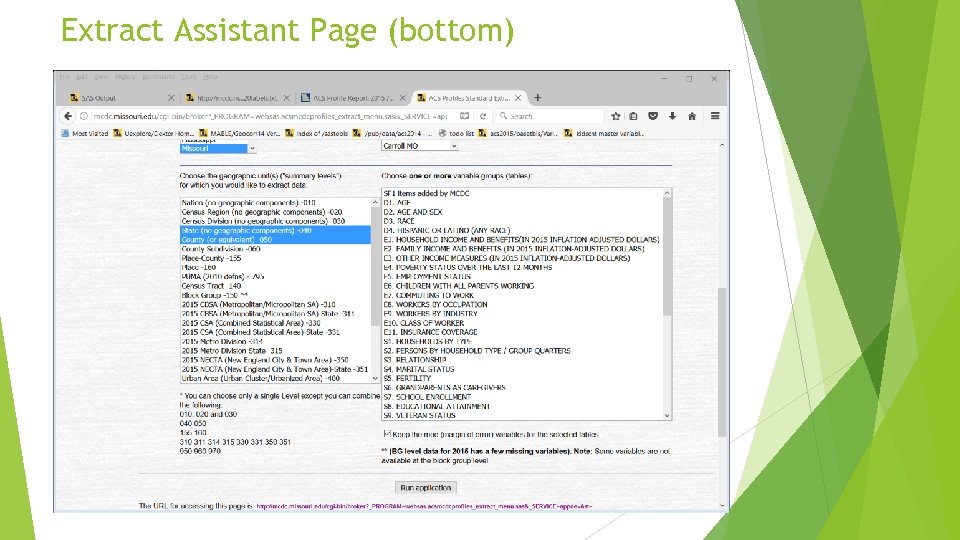Open the Missouri state dropdown
Screen dimensions: 960x540
coord(218,148)
